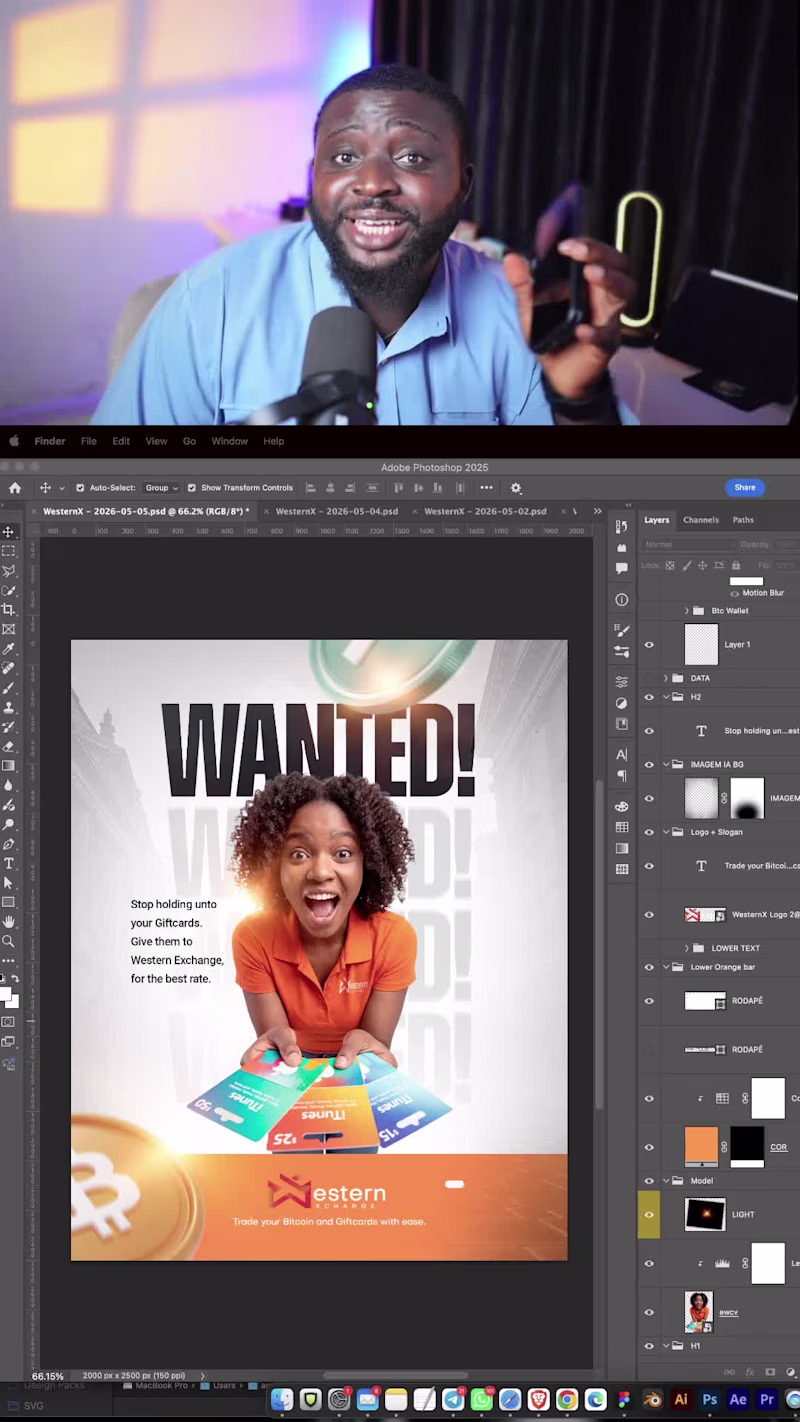
Task: Expand the DATA group
Action: click(666, 678)
